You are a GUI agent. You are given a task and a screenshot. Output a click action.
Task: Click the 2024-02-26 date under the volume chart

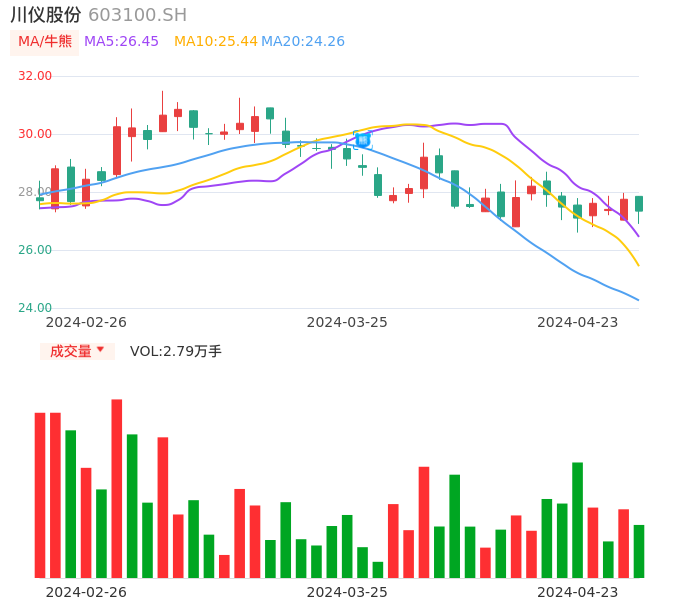86,591
